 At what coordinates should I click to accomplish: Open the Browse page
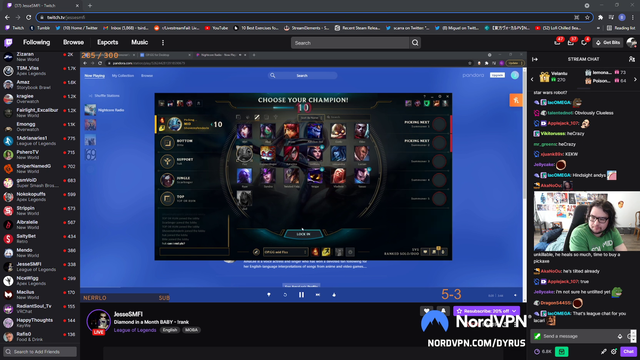click(x=73, y=42)
